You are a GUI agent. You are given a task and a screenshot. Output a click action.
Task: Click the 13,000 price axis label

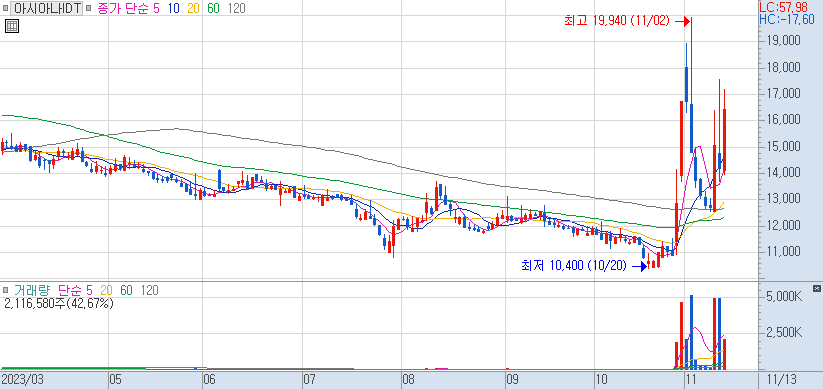pyautogui.click(x=783, y=199)
